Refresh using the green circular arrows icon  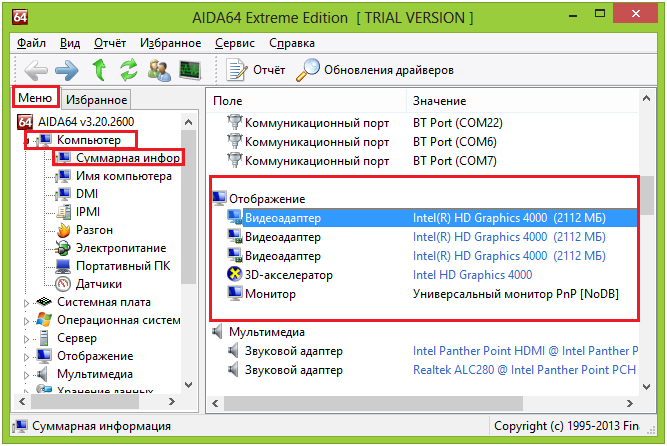click(x=129, y=70)
